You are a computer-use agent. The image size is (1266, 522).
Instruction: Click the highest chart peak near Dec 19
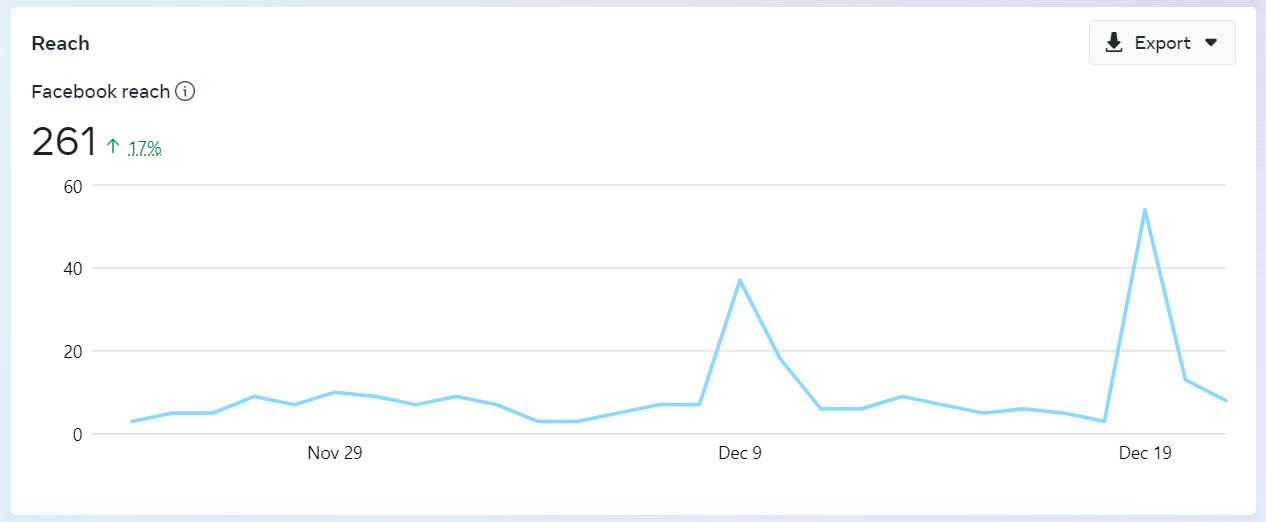pyautogui.click(x=1144, y=210)
